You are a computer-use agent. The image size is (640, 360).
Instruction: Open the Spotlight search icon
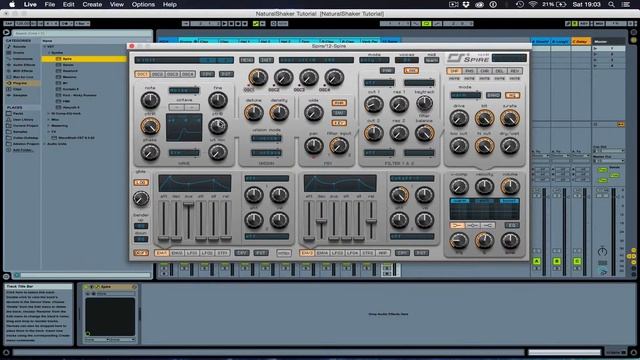coord(611,4)
